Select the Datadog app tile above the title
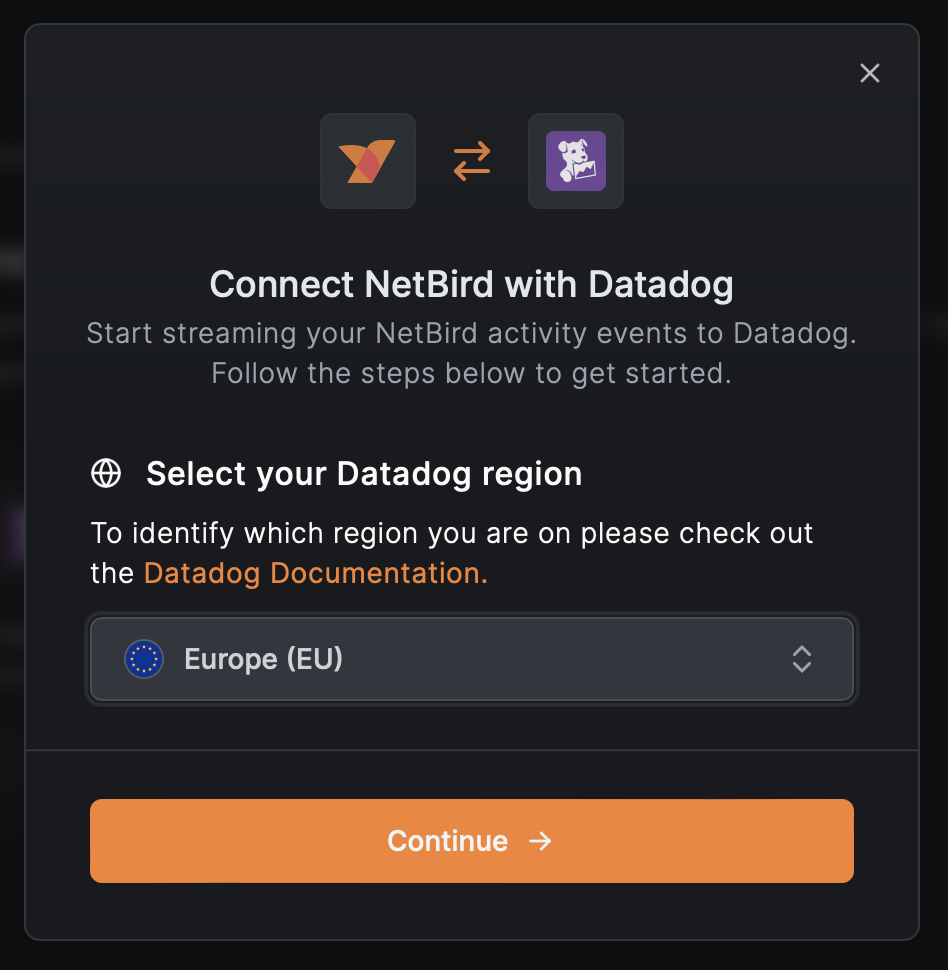 click(575, 160)
